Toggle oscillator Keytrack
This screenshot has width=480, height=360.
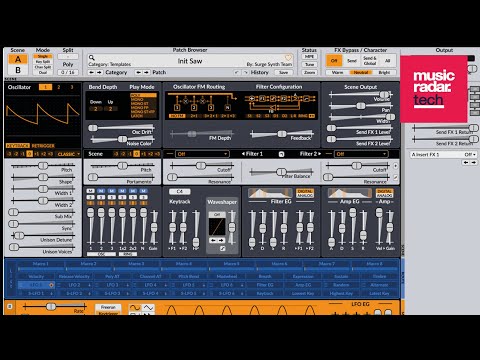pos(18,146)
